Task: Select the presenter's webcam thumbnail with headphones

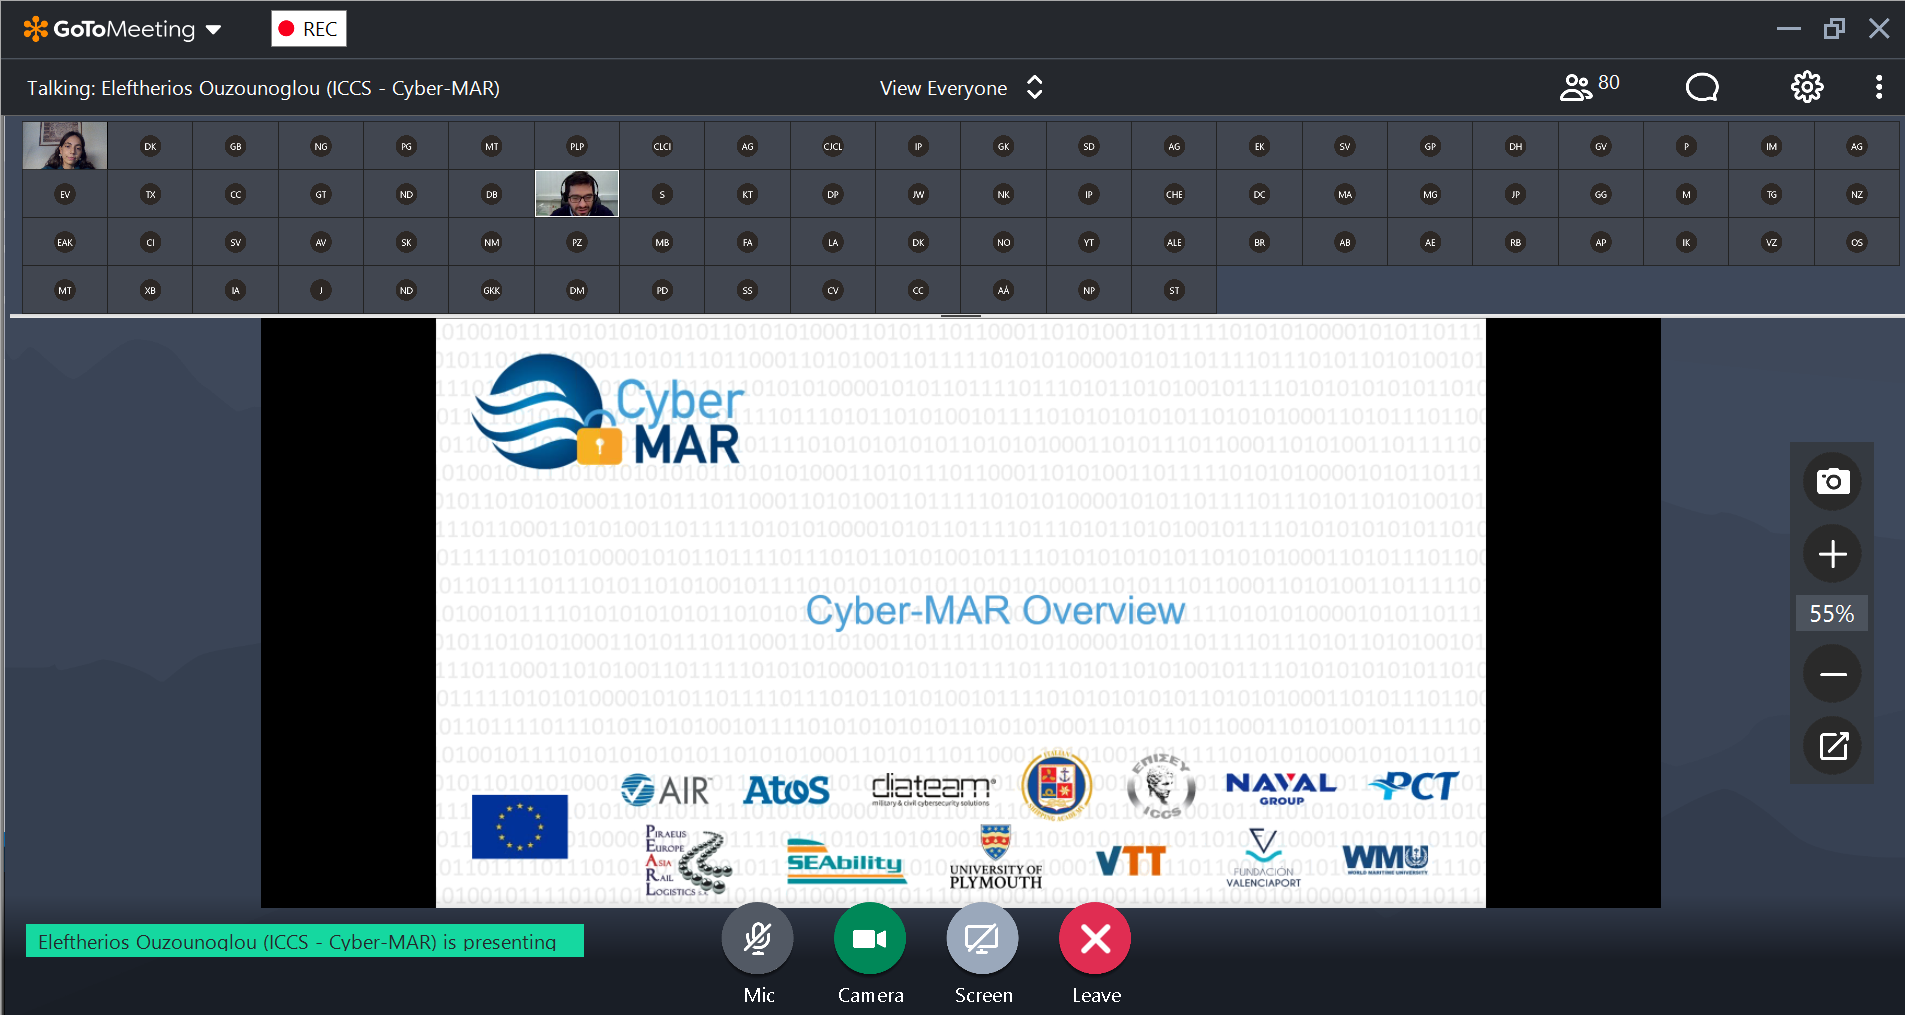Action: point(577,193)
